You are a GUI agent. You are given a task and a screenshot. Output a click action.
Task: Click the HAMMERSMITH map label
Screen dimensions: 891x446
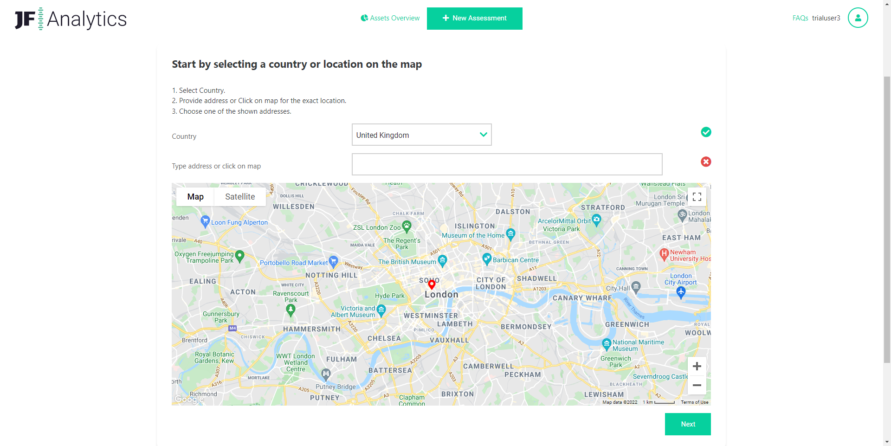(x=312, y=329)
